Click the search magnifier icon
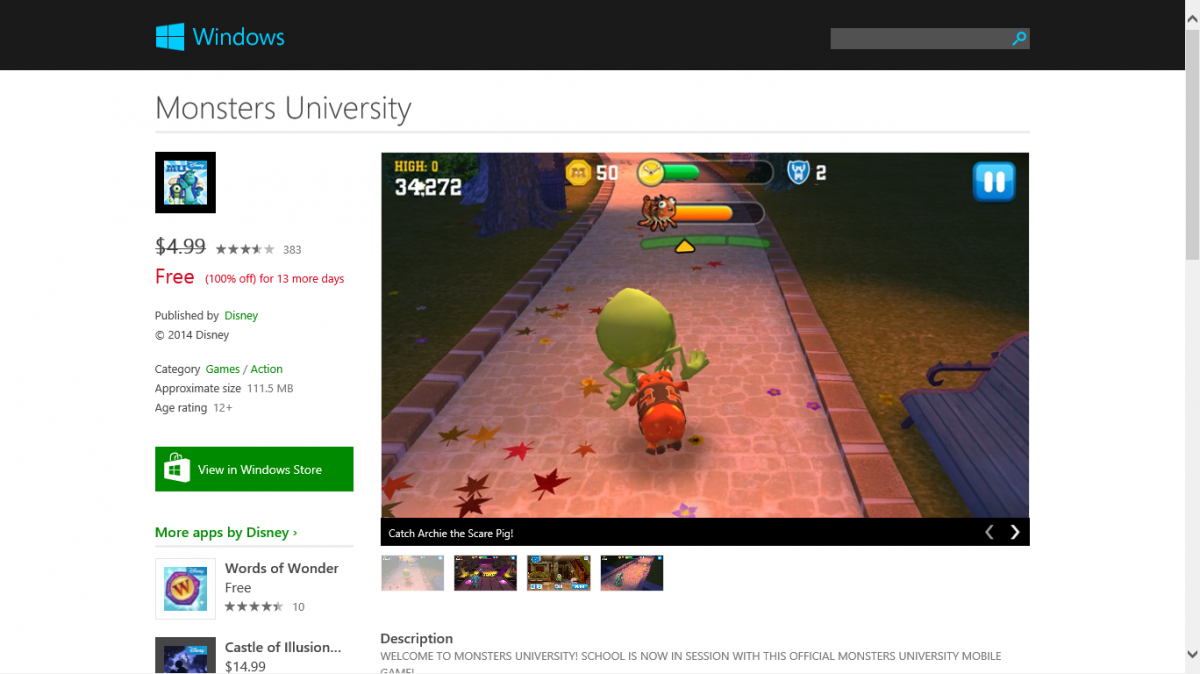Image resolution: width=1200 pixels, height=674 pixels. click(x=1019, y=38)
